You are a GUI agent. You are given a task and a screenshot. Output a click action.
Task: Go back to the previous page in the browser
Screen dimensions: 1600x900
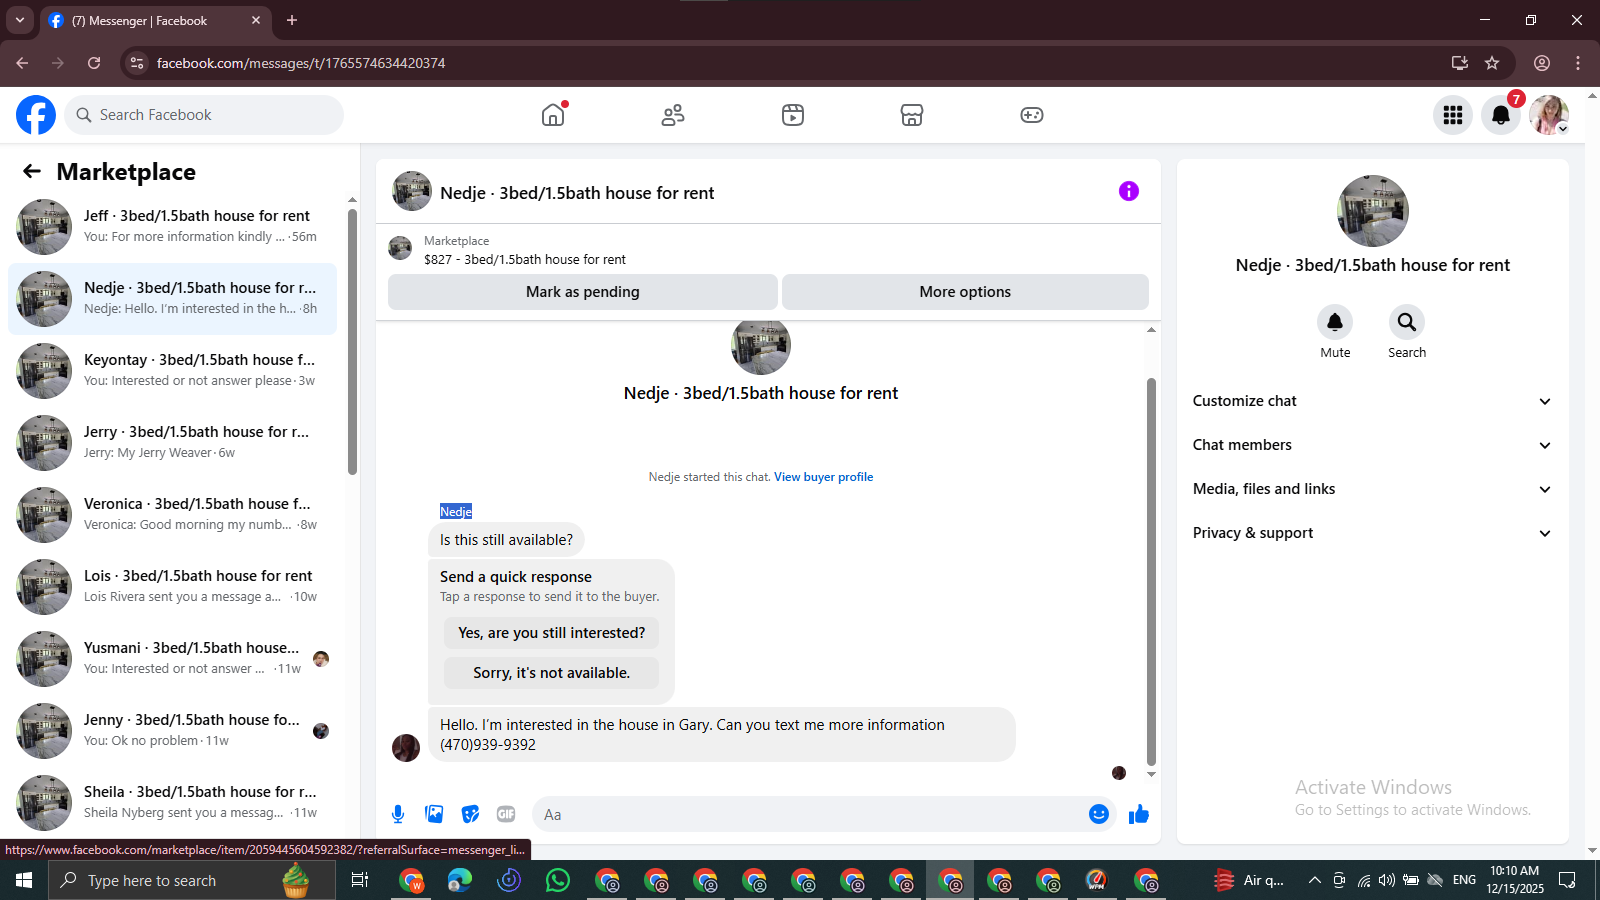tap(22, 63)
